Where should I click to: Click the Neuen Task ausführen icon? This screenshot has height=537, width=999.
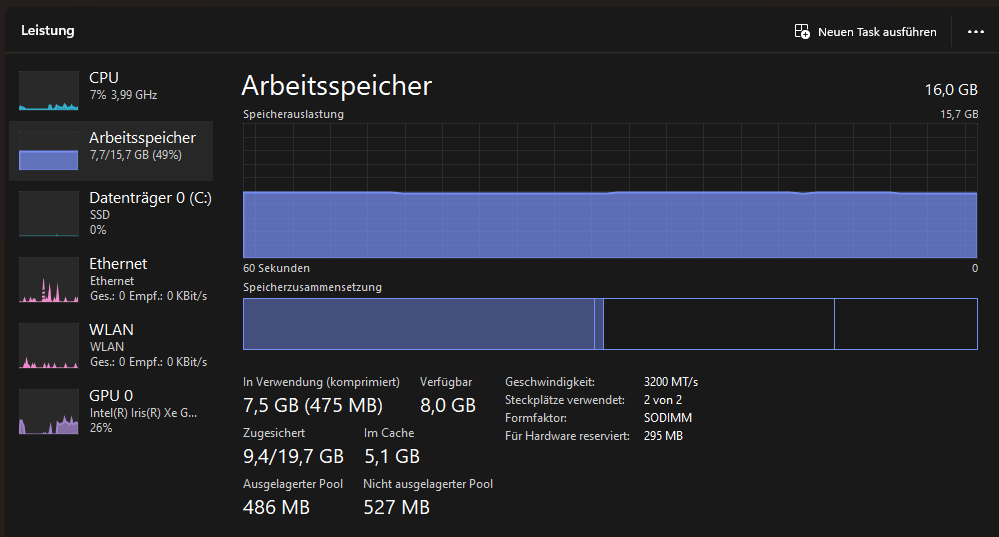pos(802,32)
